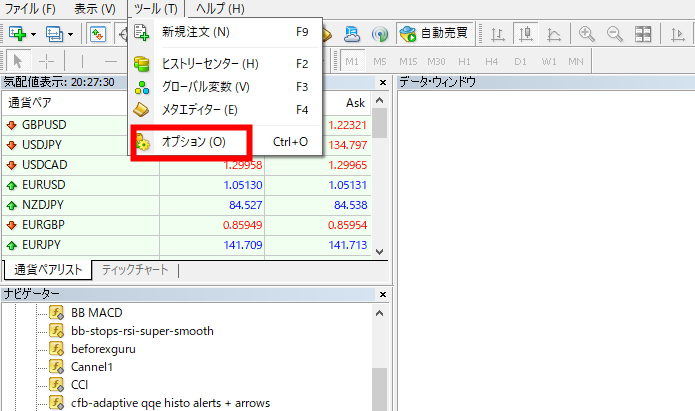695x411 pixels.
Task: Click the tile windows grid icon
Action: [643, 34]
